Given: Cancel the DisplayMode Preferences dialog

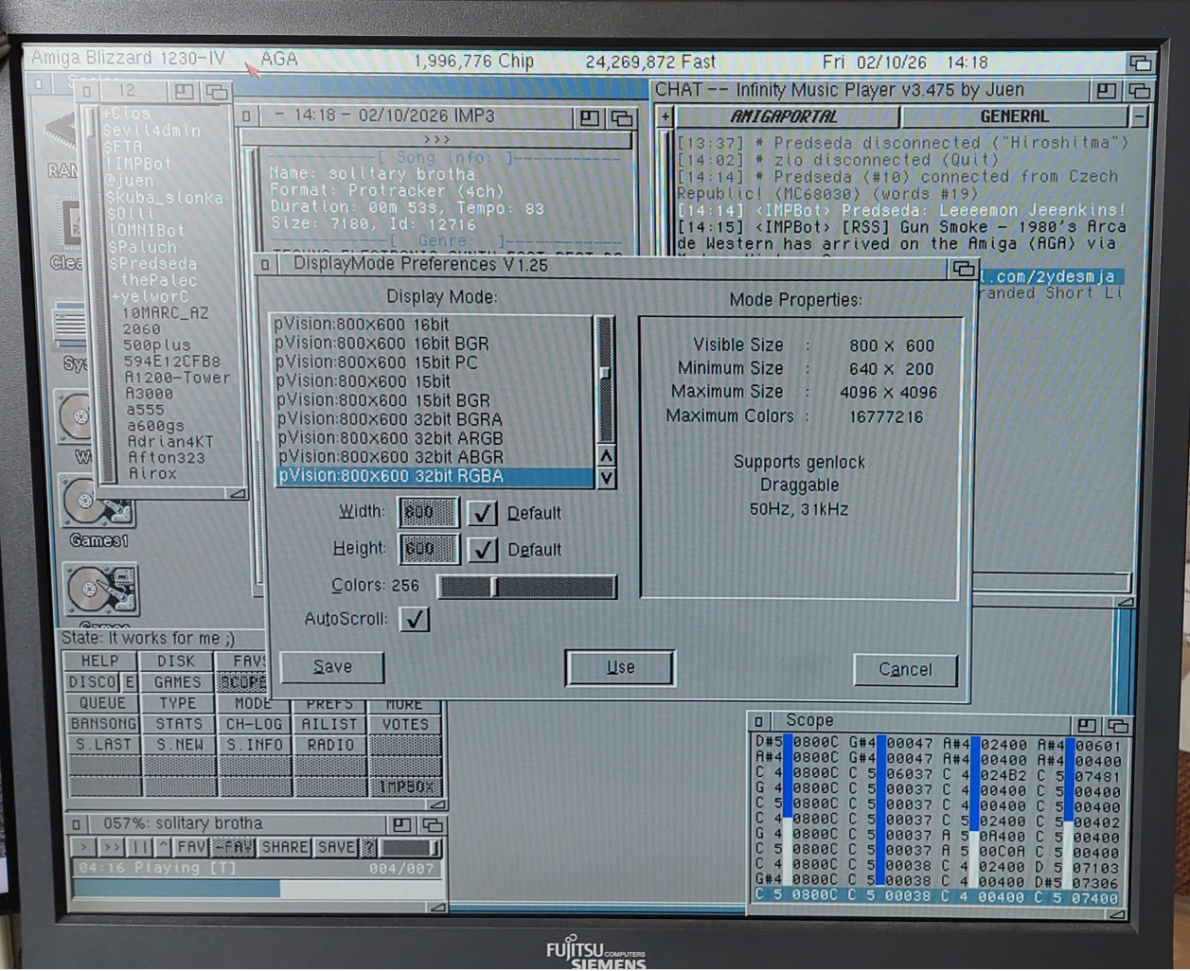Looking at the screenshot, I should [x=905, y=670].
